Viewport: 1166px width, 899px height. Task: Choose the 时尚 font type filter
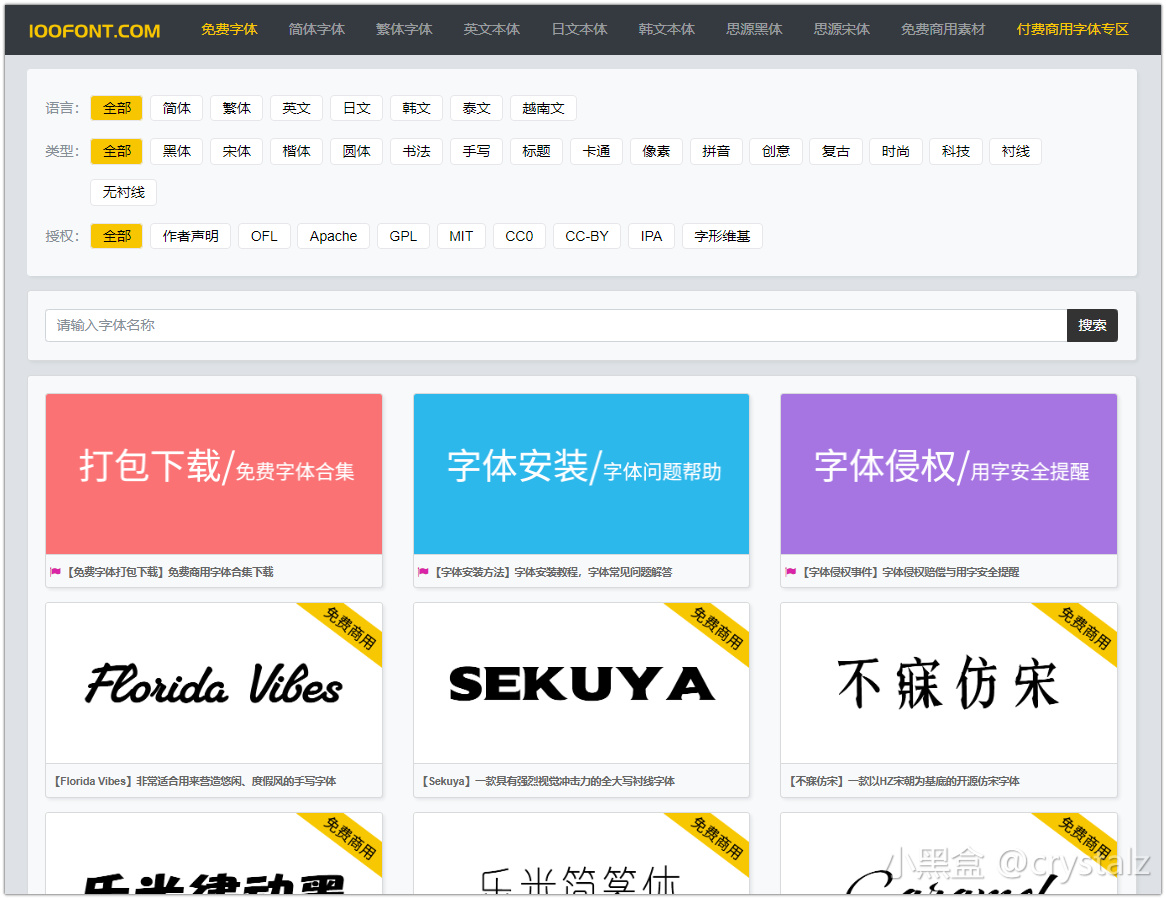895,151
